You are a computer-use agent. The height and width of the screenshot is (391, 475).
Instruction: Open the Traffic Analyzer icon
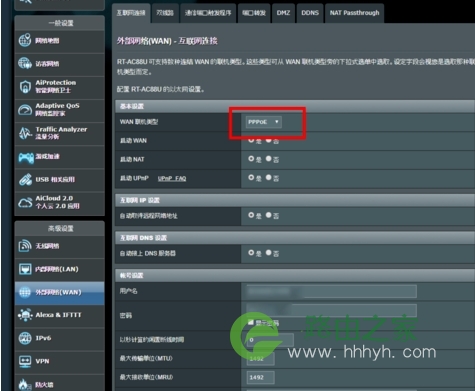[x=25, y=133]
